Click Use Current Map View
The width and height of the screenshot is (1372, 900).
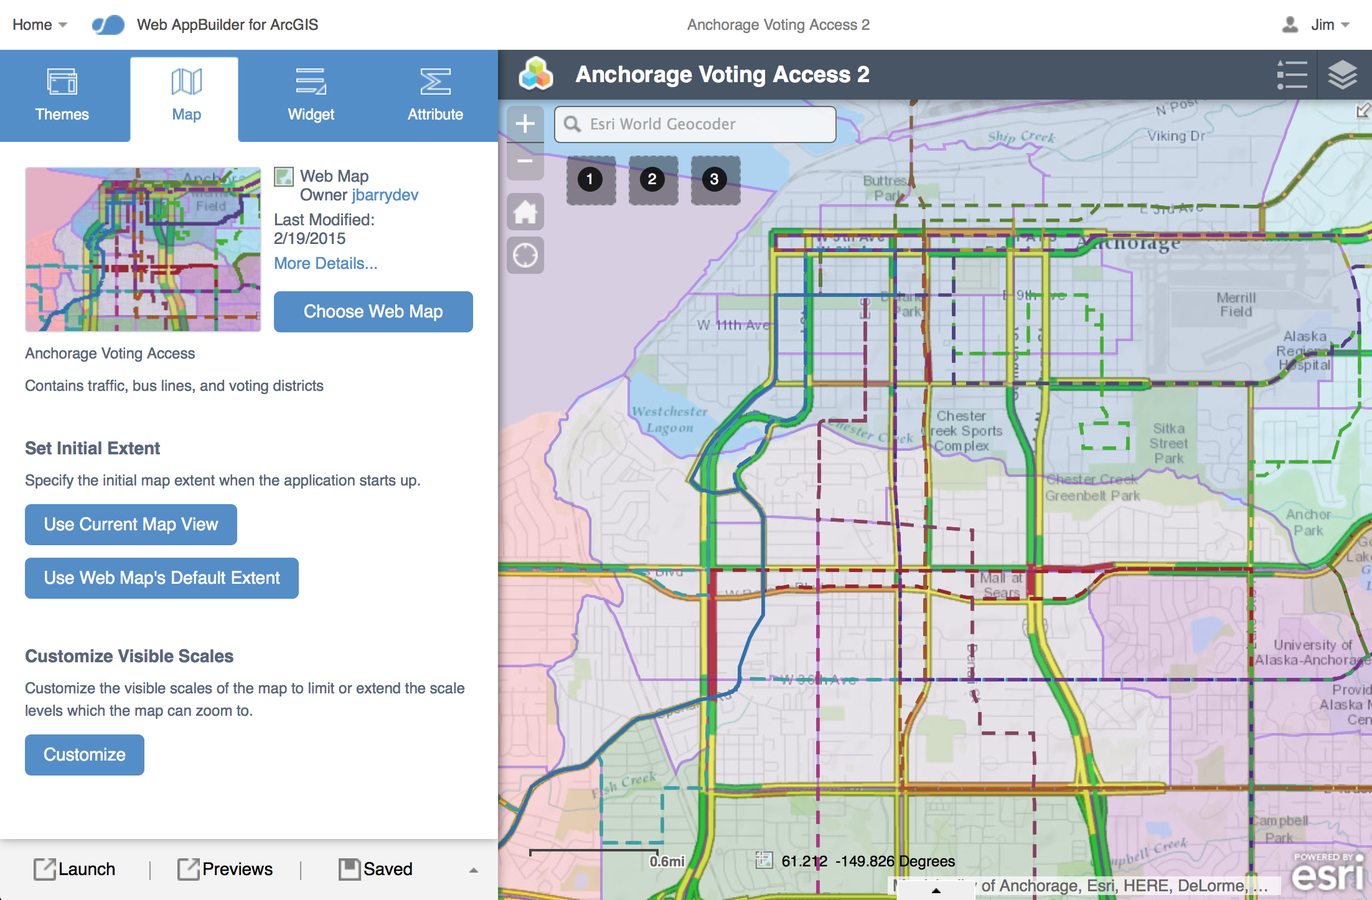pyautogui.click(x=131, y=525)
